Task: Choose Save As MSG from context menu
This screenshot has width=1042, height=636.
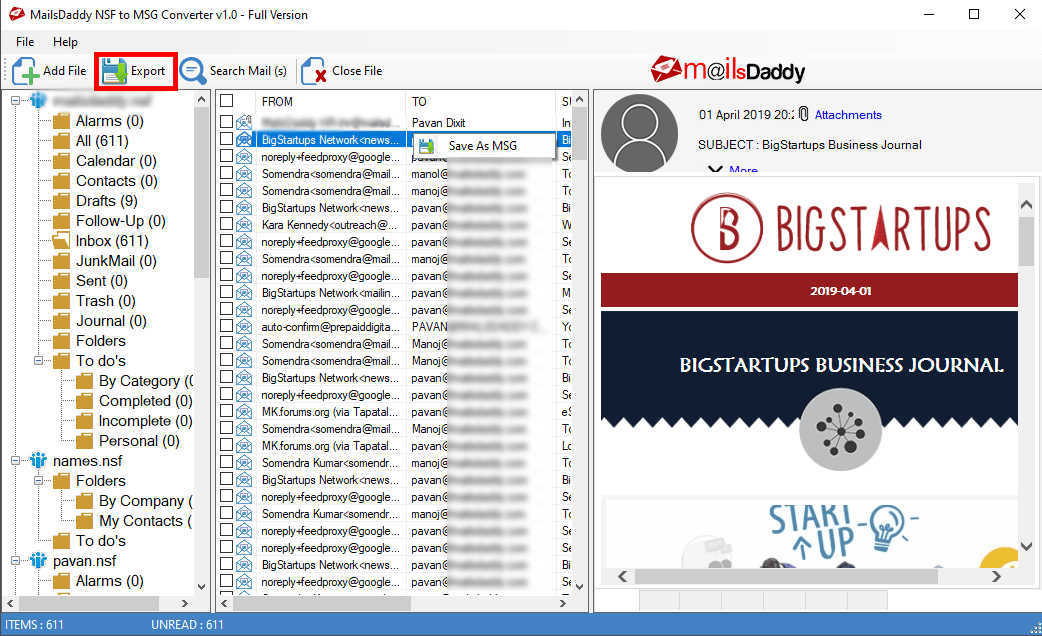Action: [484, 146]
